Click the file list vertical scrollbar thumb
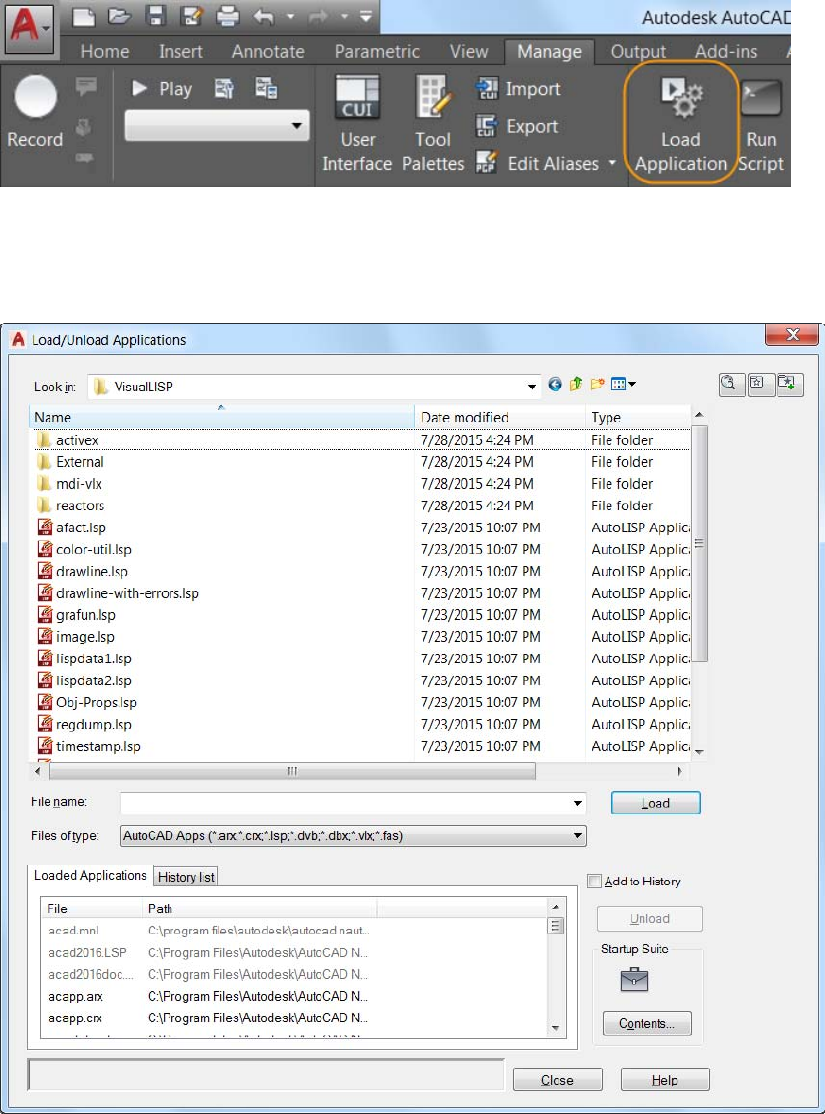Image resolution: width=825 pixels, height=1114 pixels. (699, 544)
